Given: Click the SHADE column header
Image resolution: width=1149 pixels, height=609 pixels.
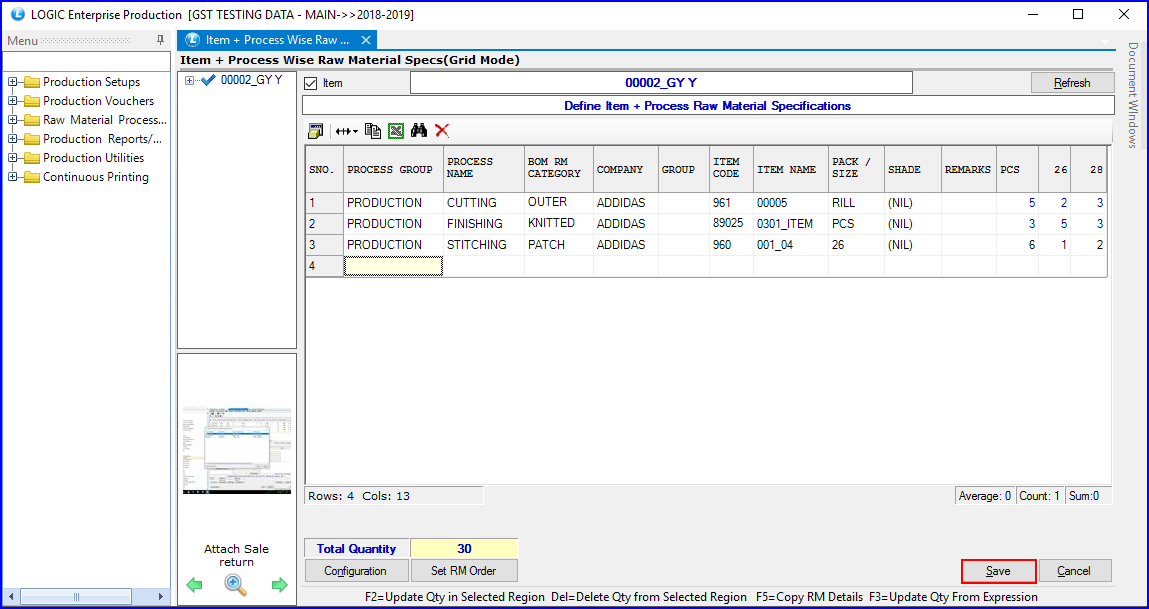Looking at the screenshot, I should tap(912, 169).
